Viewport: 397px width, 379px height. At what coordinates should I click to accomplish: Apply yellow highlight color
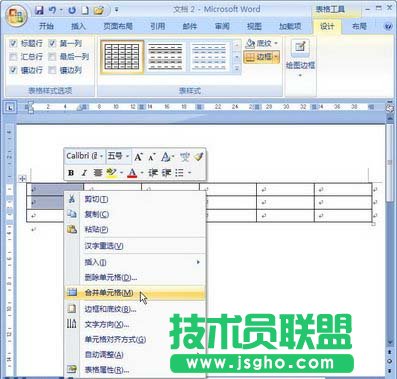click(111, 173)
